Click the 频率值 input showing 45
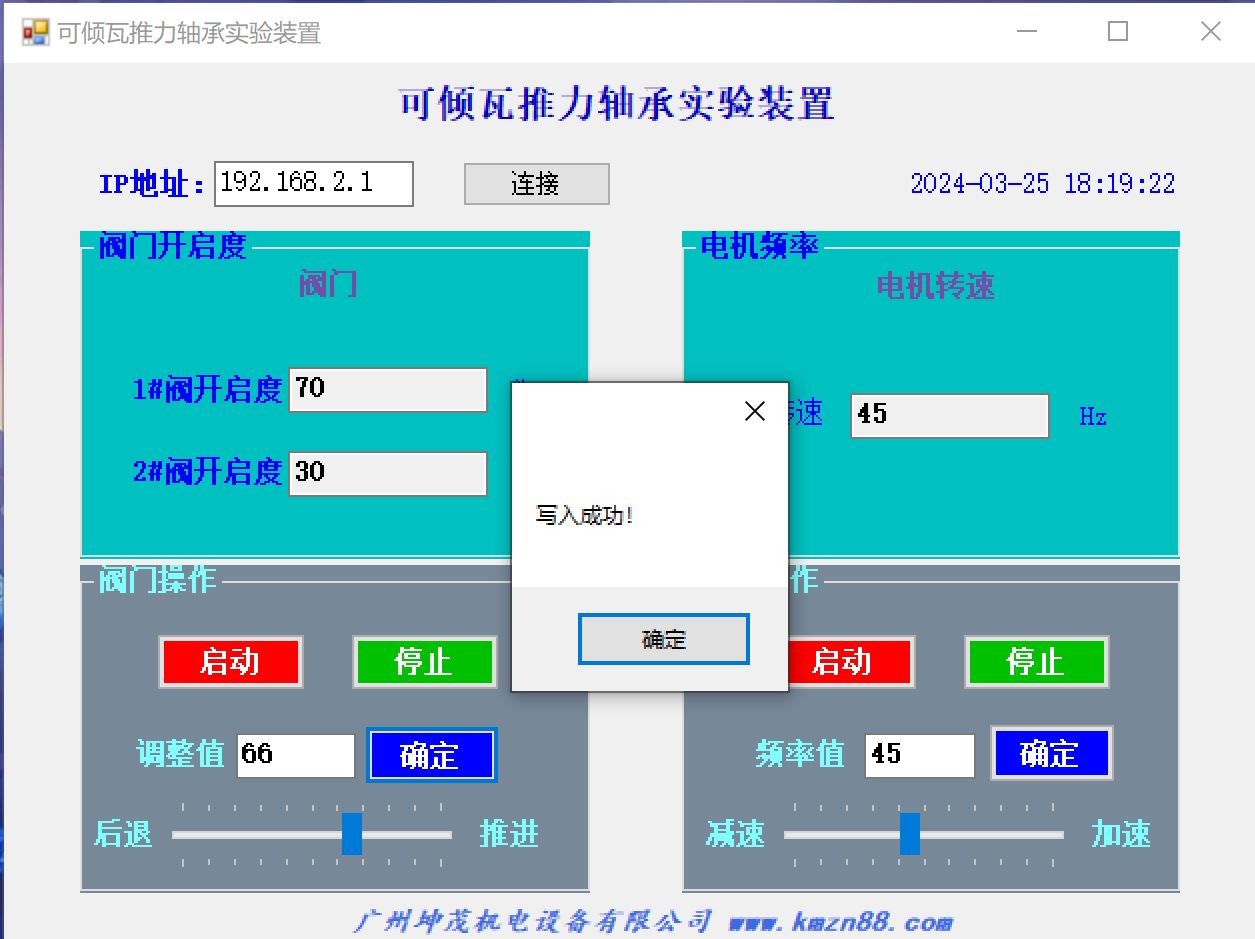Screen dimensions: 1255x939 pos(918,755)
